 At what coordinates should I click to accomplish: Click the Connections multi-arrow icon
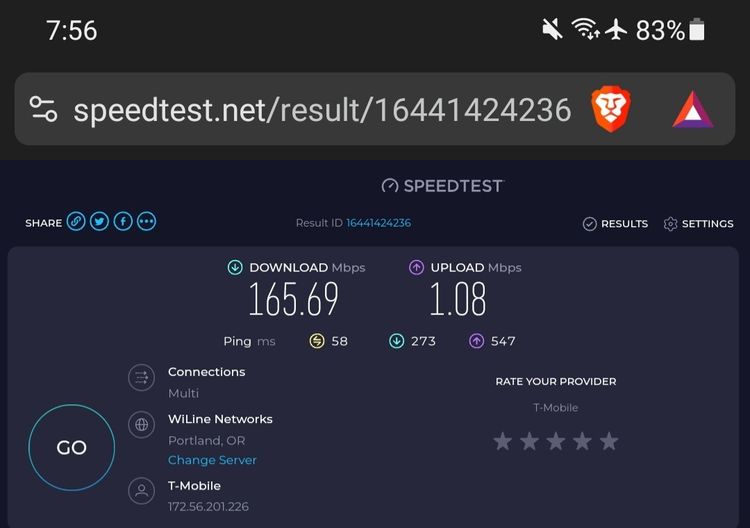point(142,378)
